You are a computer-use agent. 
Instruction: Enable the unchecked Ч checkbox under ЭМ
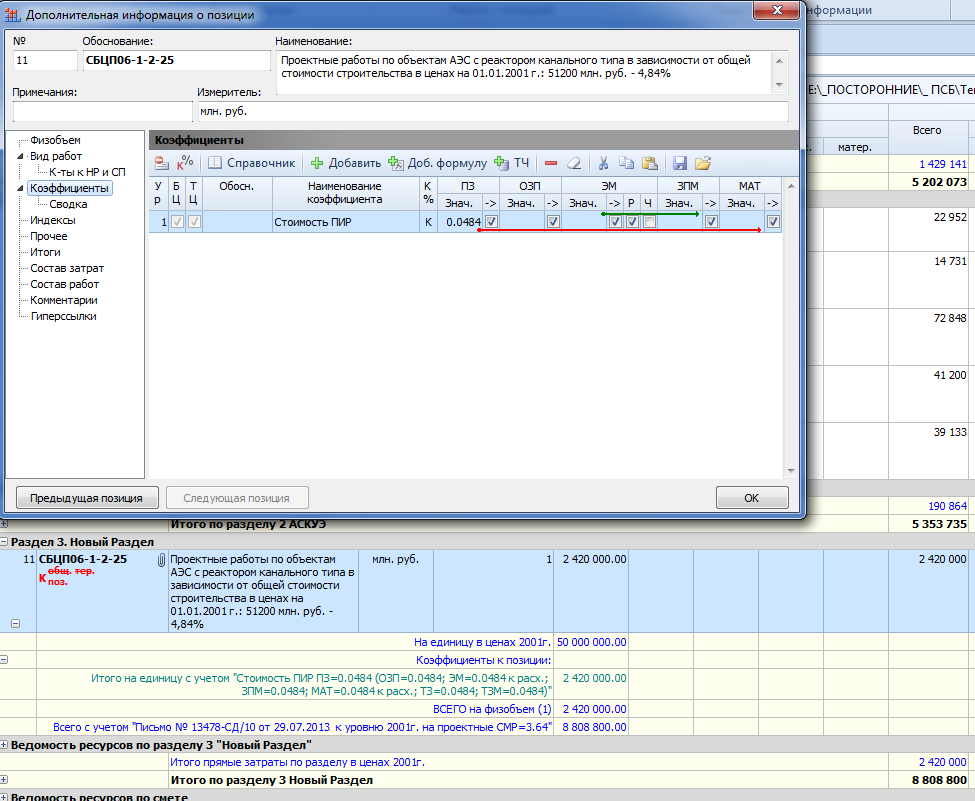pos(649,222)
